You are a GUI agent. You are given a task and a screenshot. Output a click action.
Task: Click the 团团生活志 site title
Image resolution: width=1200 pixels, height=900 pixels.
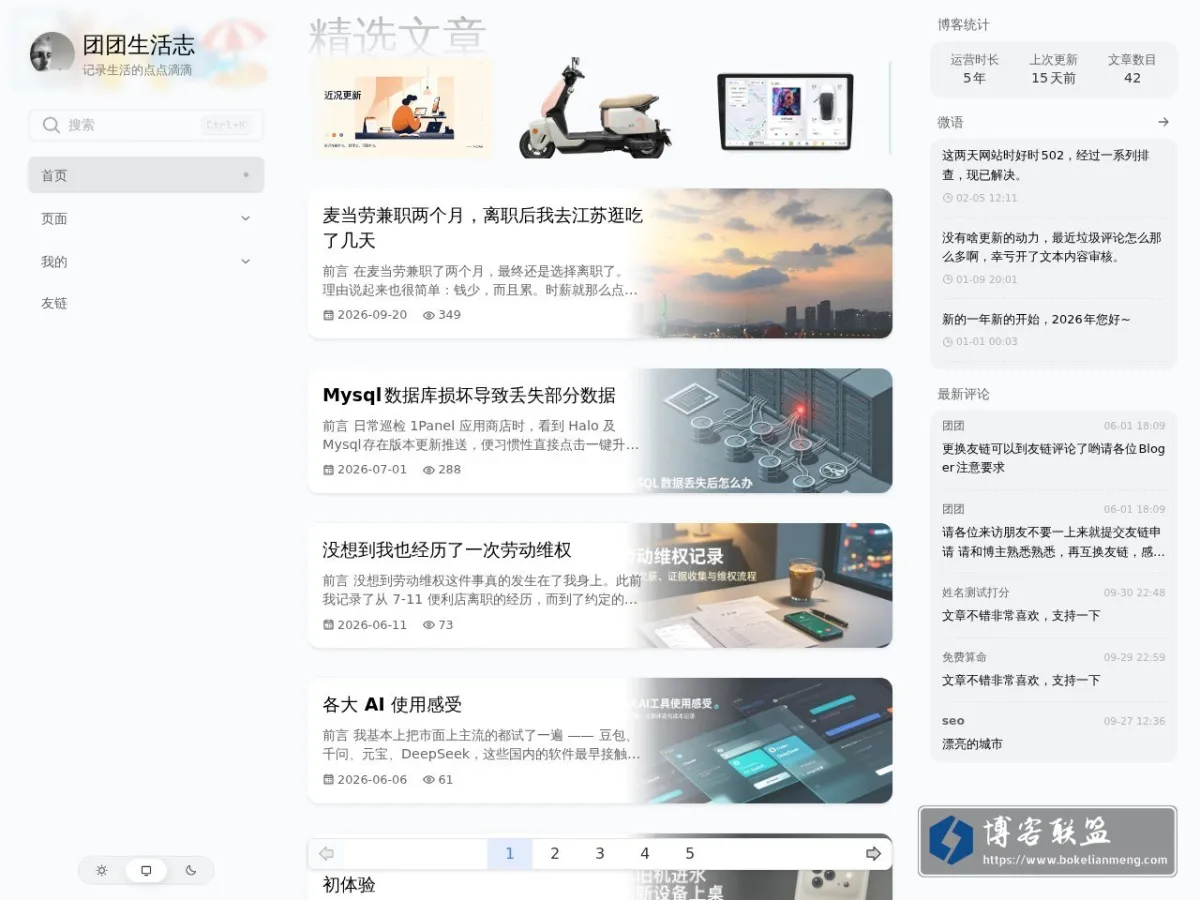(139, 45)
